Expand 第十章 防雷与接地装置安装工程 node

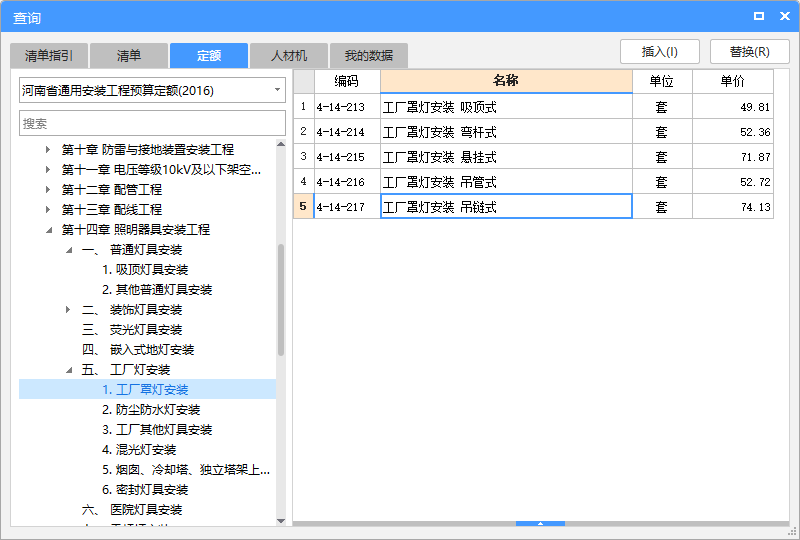click(x=47, y=150)
